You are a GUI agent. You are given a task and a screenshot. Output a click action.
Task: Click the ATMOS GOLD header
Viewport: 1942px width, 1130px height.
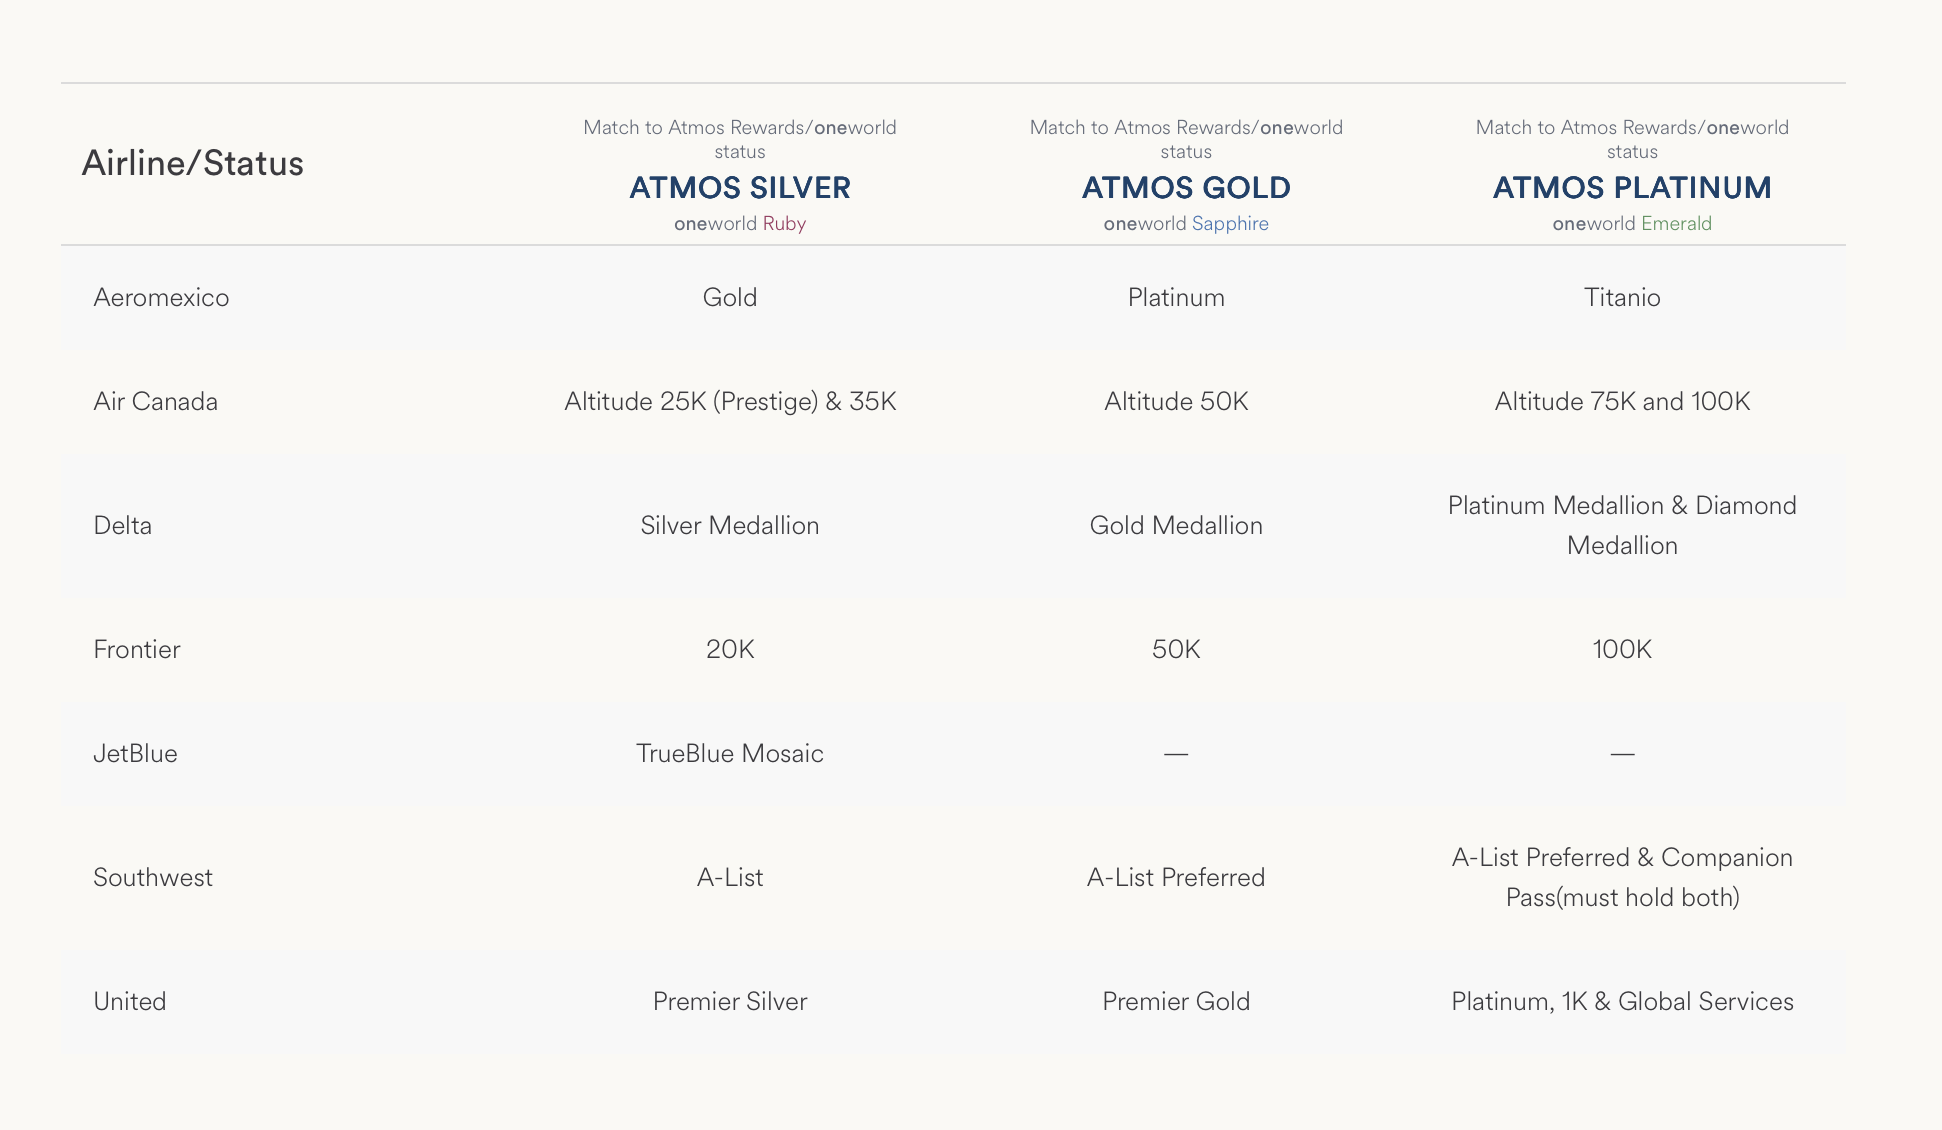pos(1186,187)
